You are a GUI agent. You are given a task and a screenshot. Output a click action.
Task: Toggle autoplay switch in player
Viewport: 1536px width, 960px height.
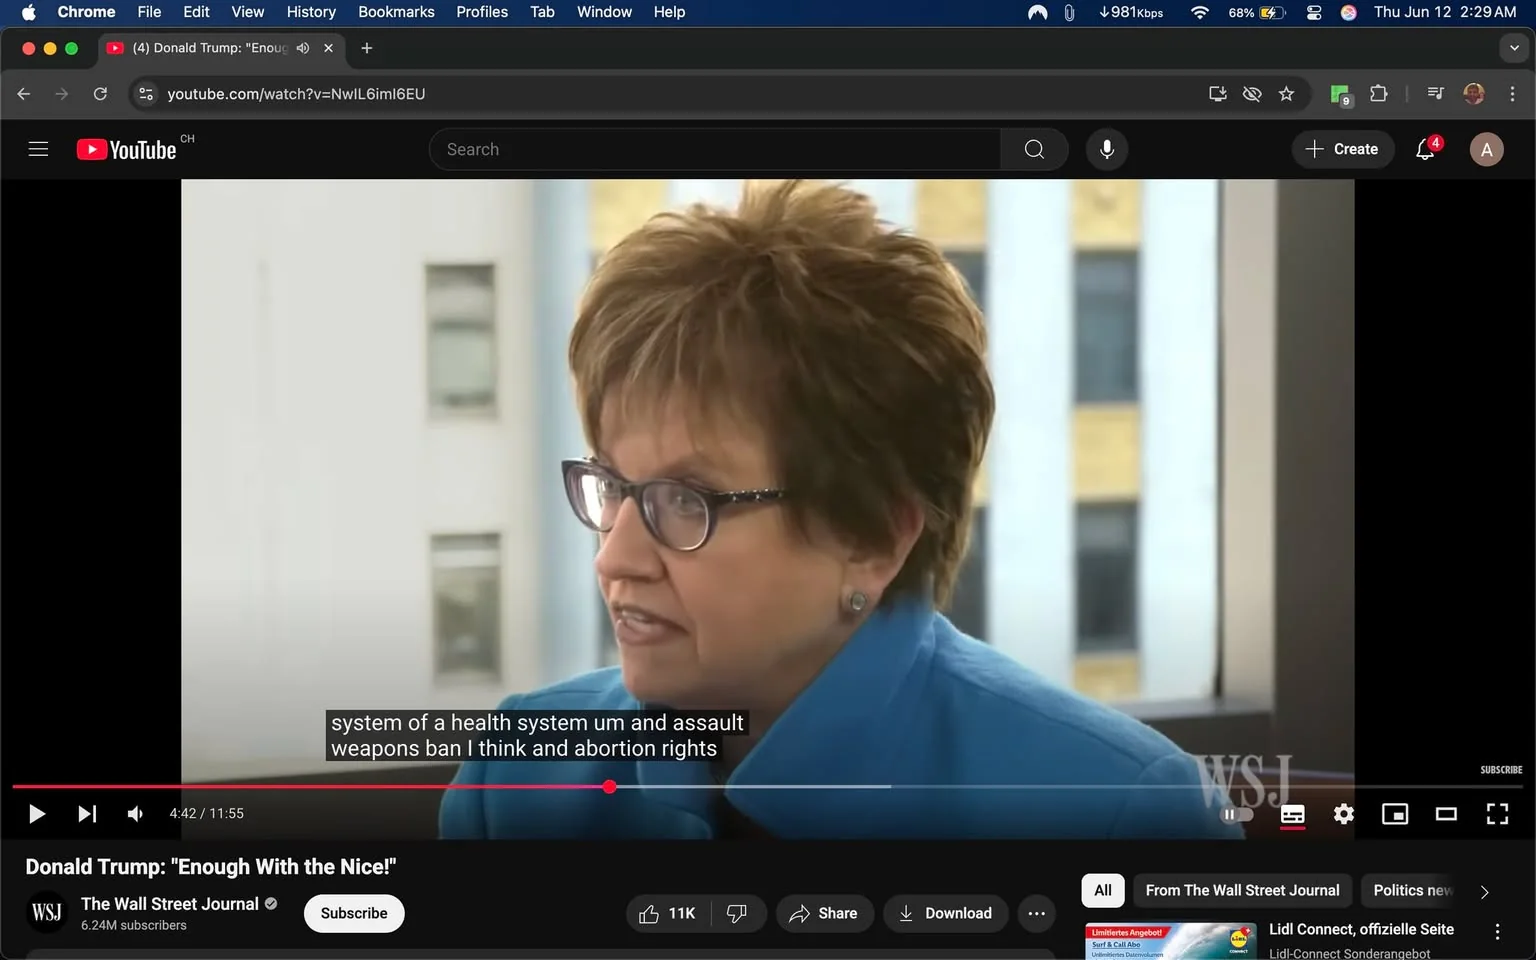pos(1236,814)
